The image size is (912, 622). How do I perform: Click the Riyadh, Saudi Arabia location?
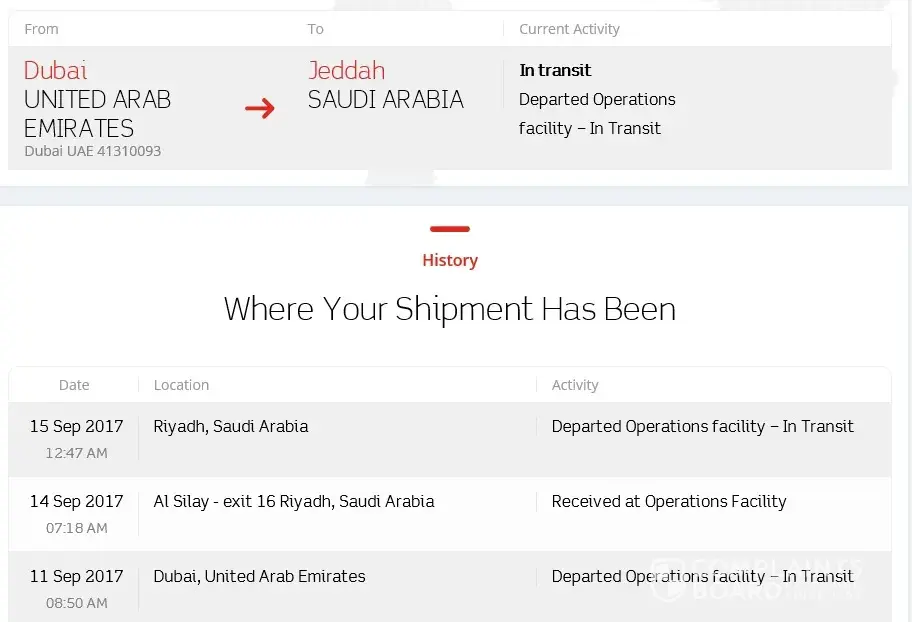click(231, 426)
